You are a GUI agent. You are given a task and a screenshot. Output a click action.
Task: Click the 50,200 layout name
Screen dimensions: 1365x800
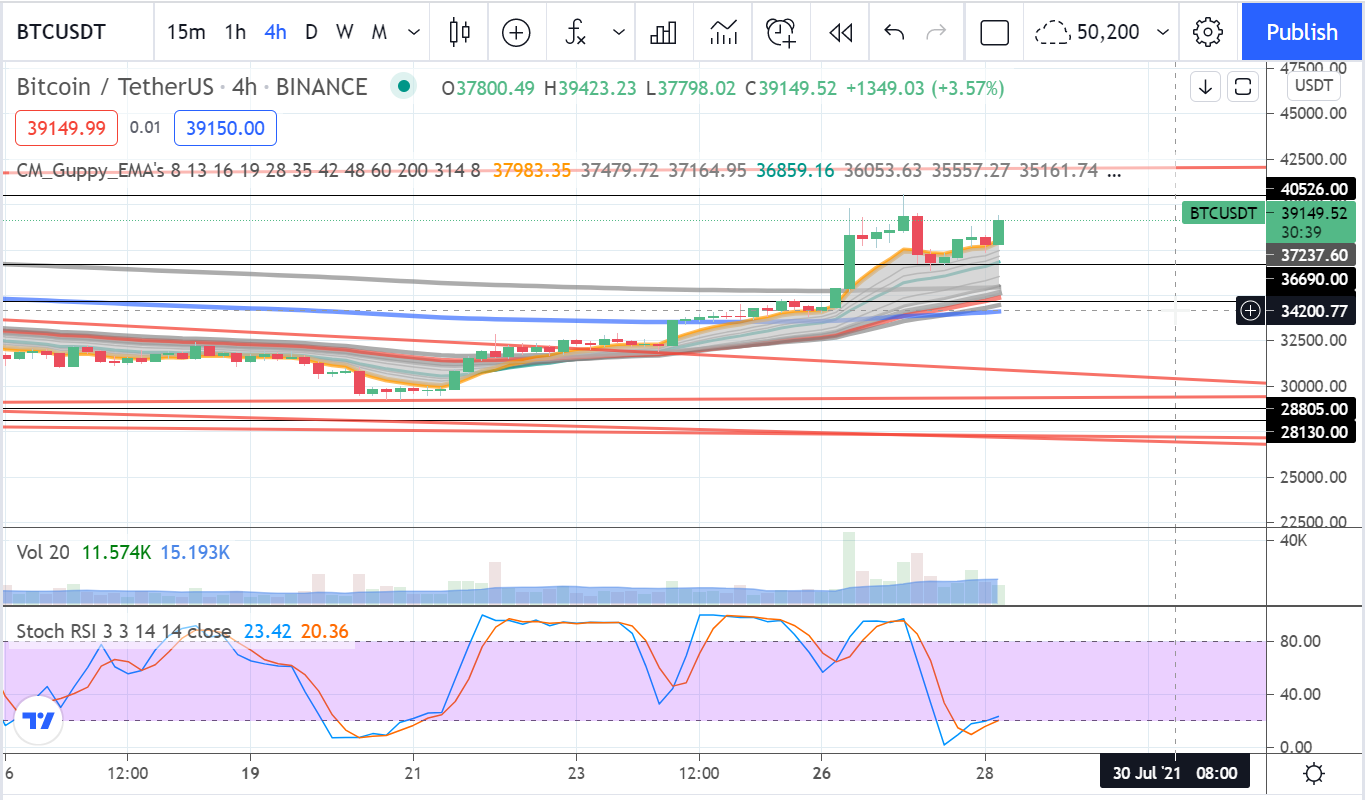tap(1108, 32)
